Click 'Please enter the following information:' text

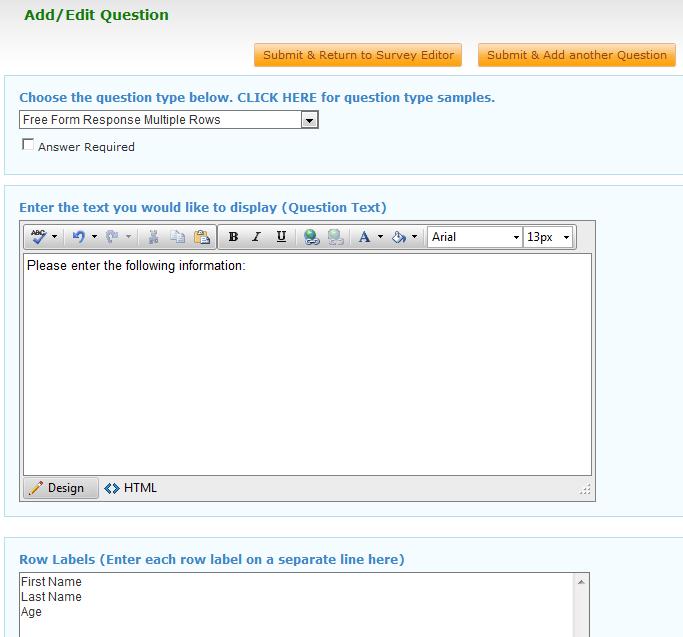coord(136,265)
